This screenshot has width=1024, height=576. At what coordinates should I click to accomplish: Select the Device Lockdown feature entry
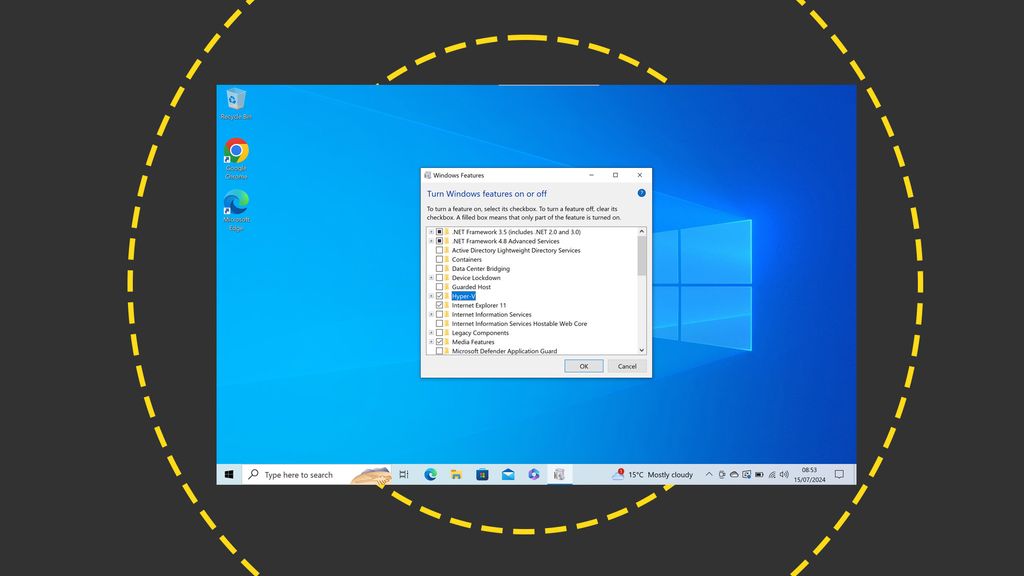tap(472, 277)
